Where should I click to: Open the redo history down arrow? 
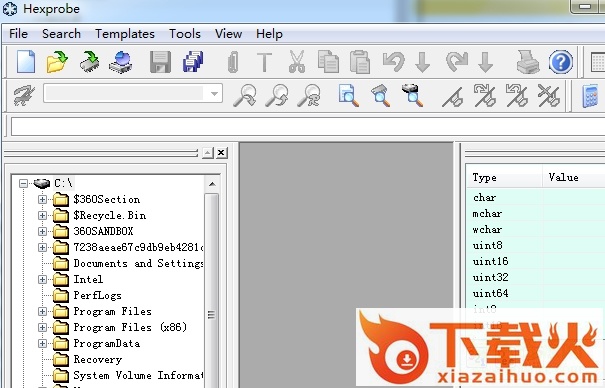point(485,62)
